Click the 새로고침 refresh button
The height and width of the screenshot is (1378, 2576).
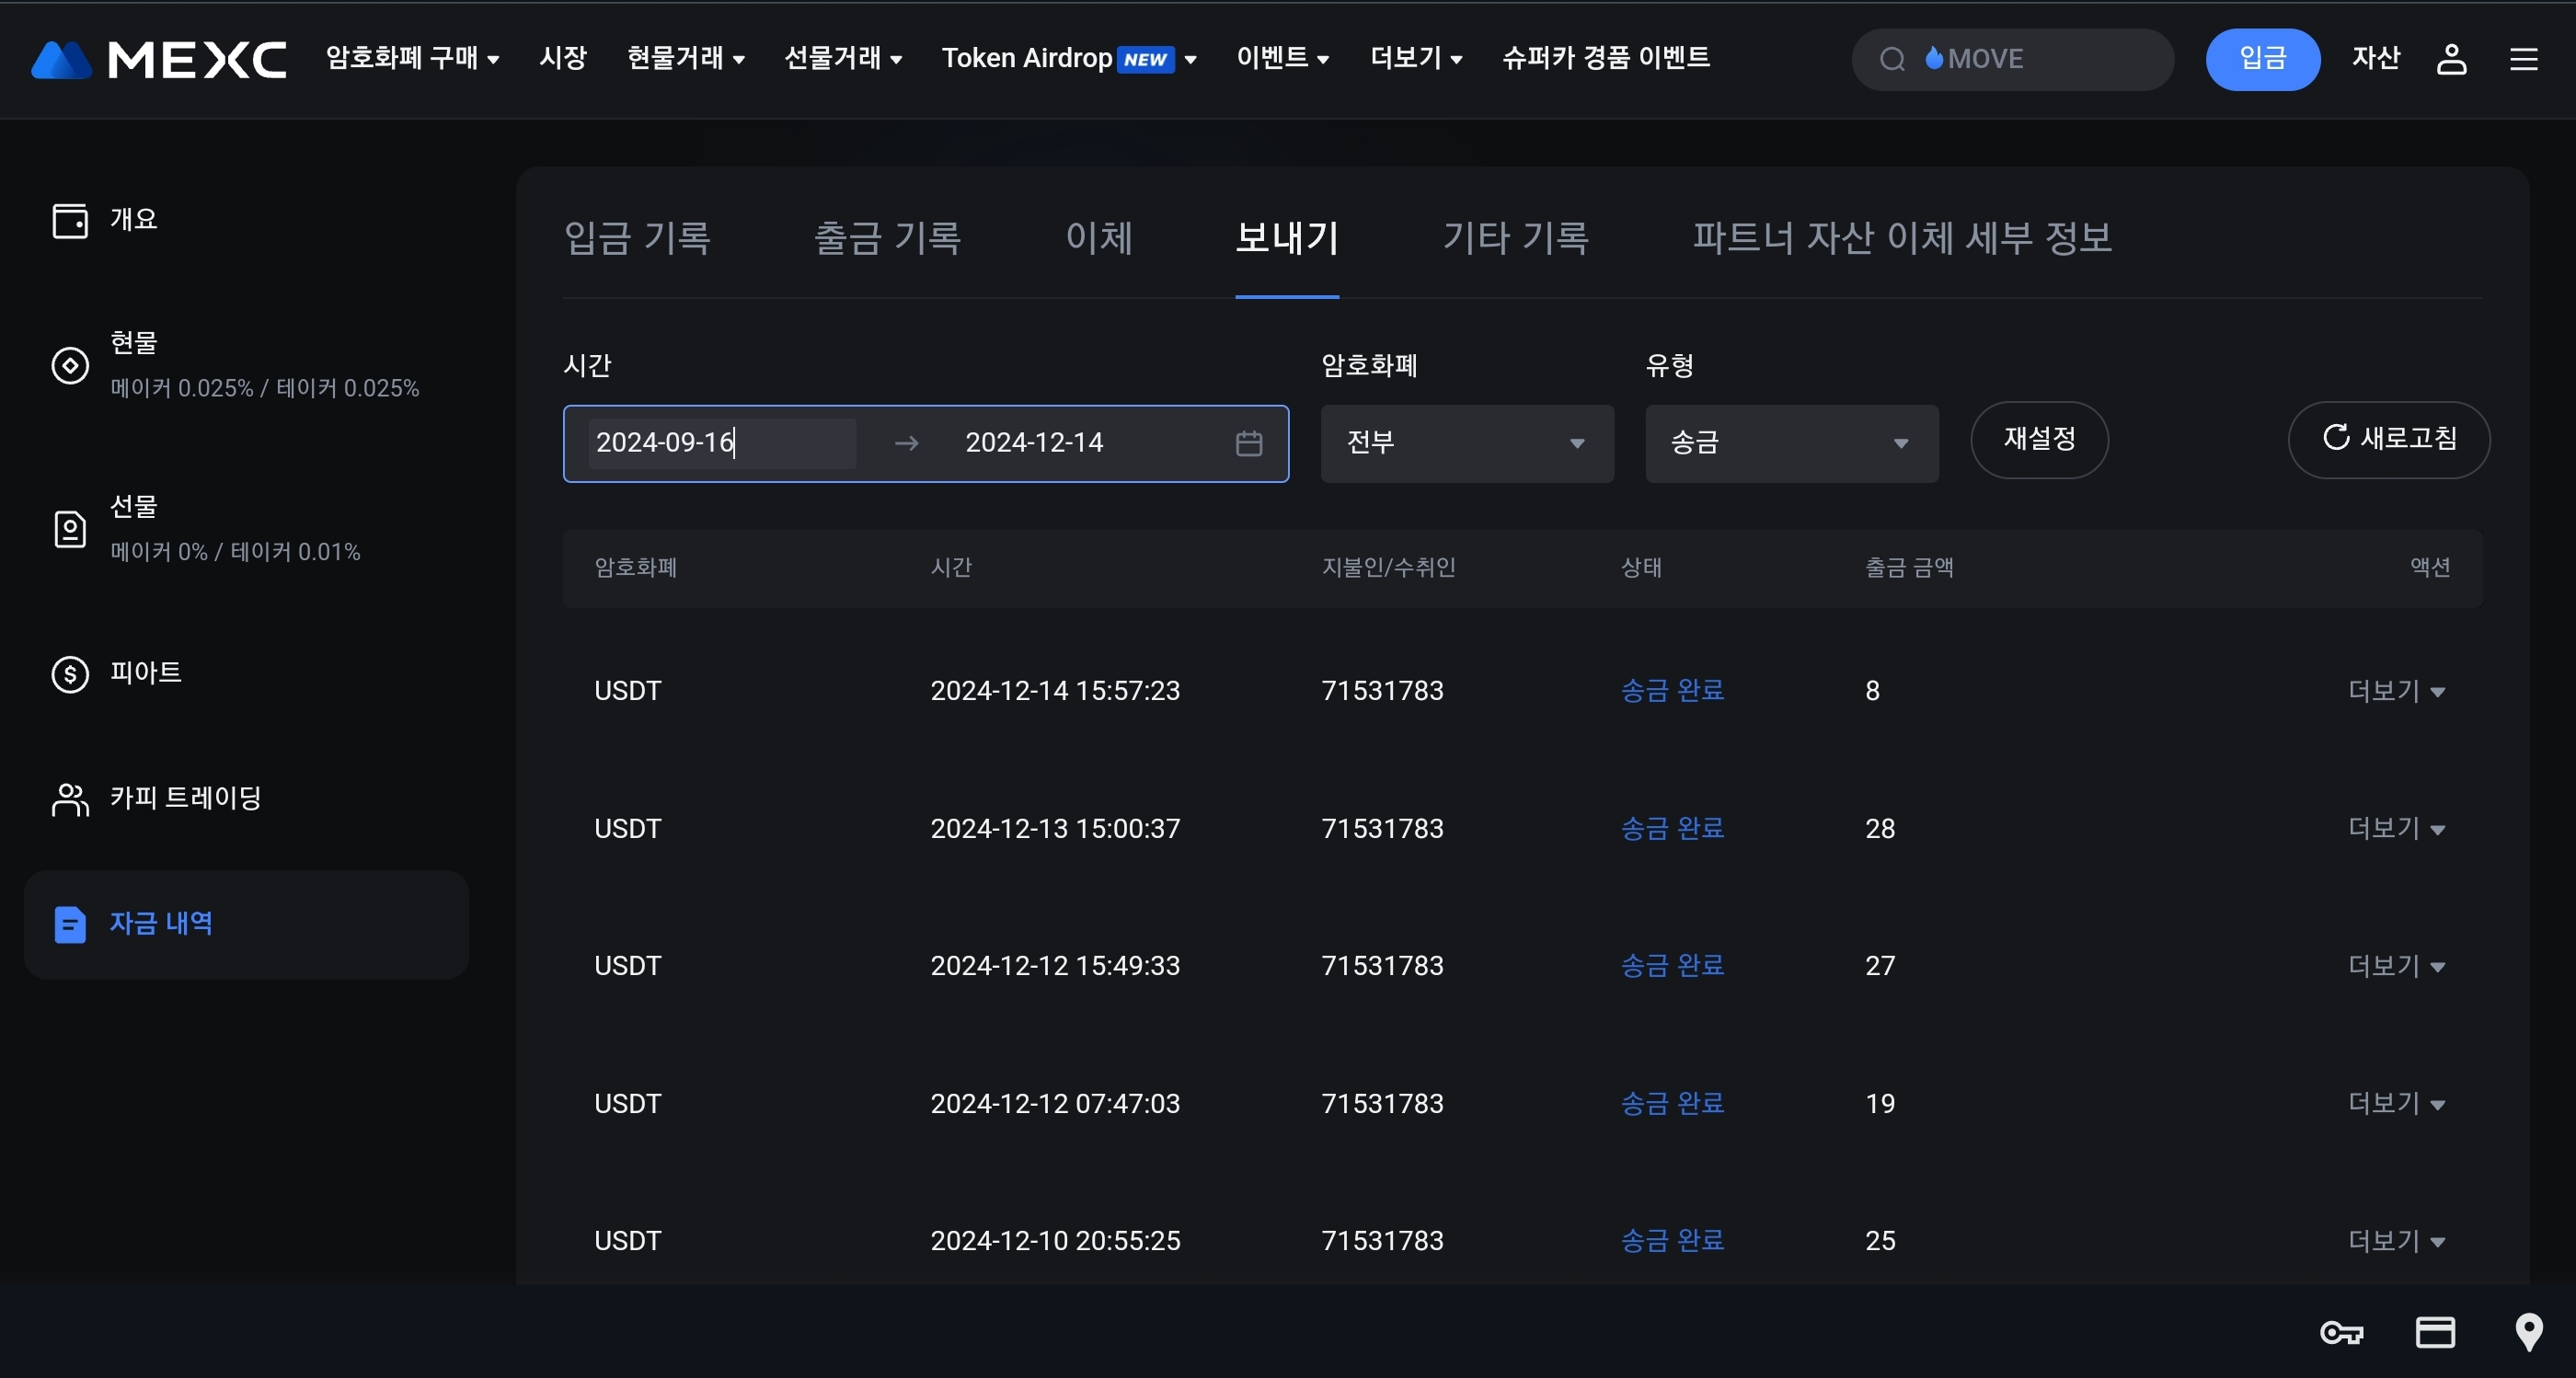2388,439
